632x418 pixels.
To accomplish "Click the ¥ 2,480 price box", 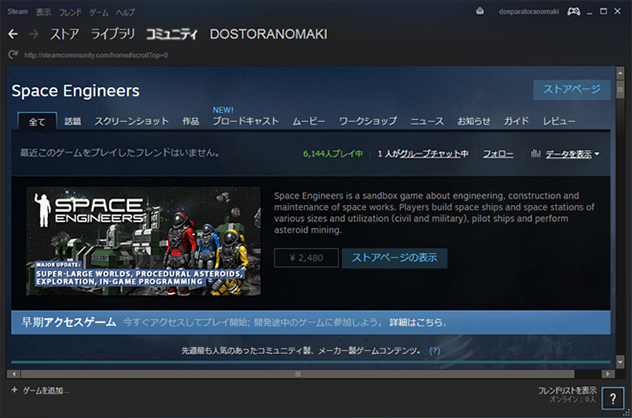I will 306,258.
